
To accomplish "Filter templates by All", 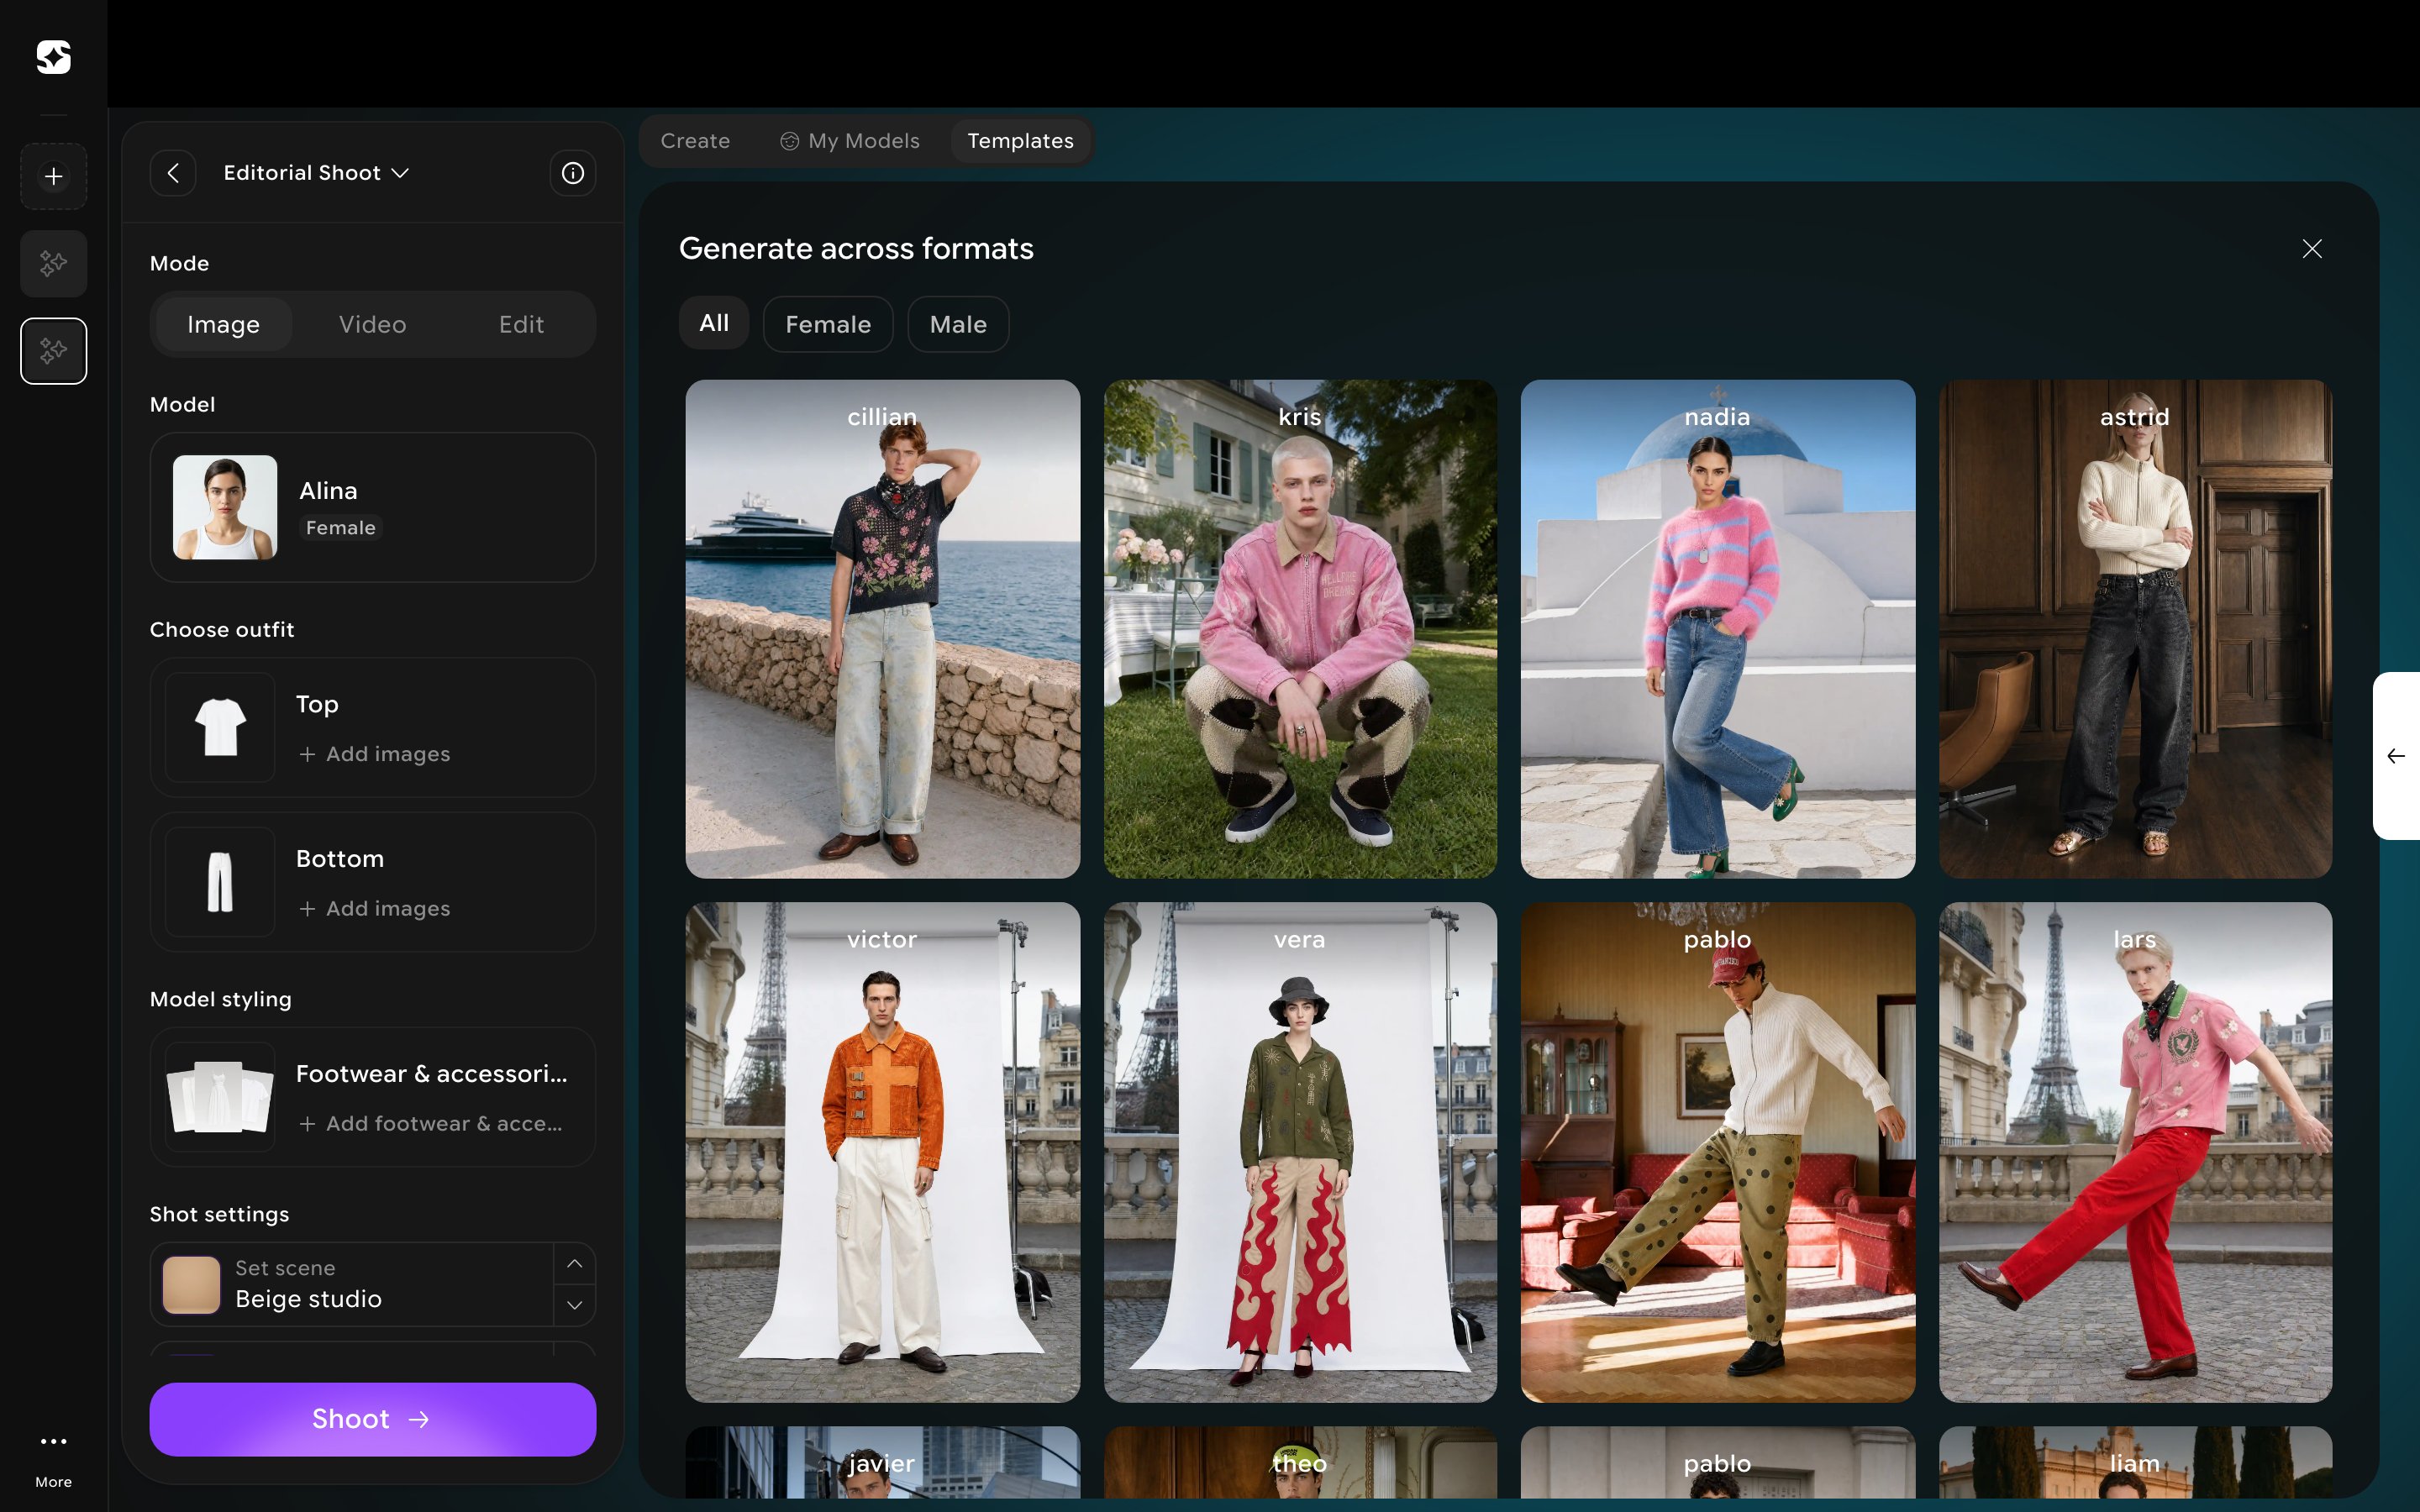I will pos(714,323).
